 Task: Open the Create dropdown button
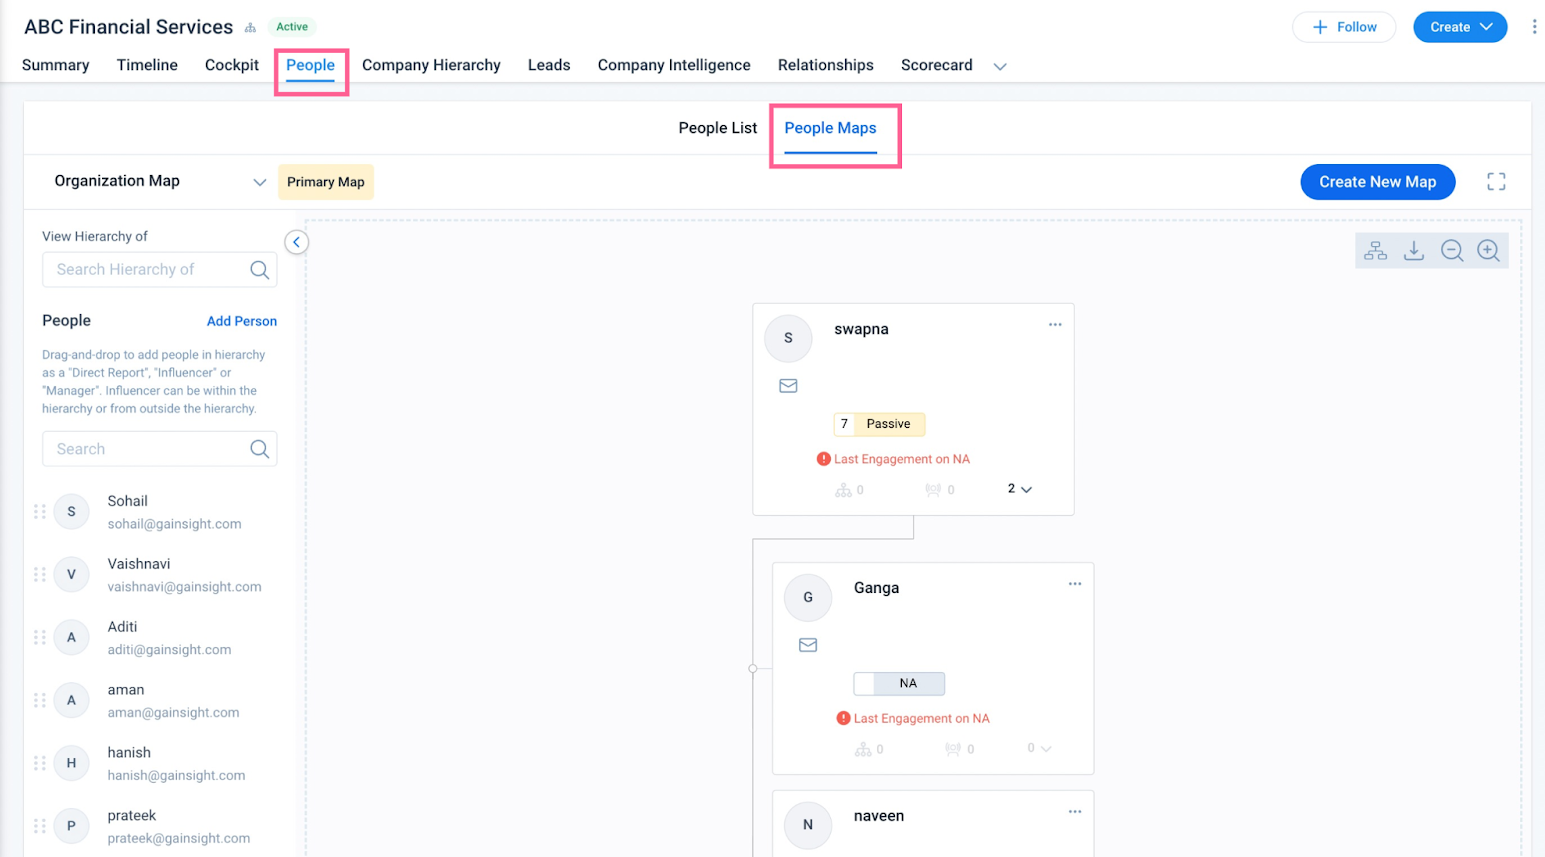tap(1460, 27)
